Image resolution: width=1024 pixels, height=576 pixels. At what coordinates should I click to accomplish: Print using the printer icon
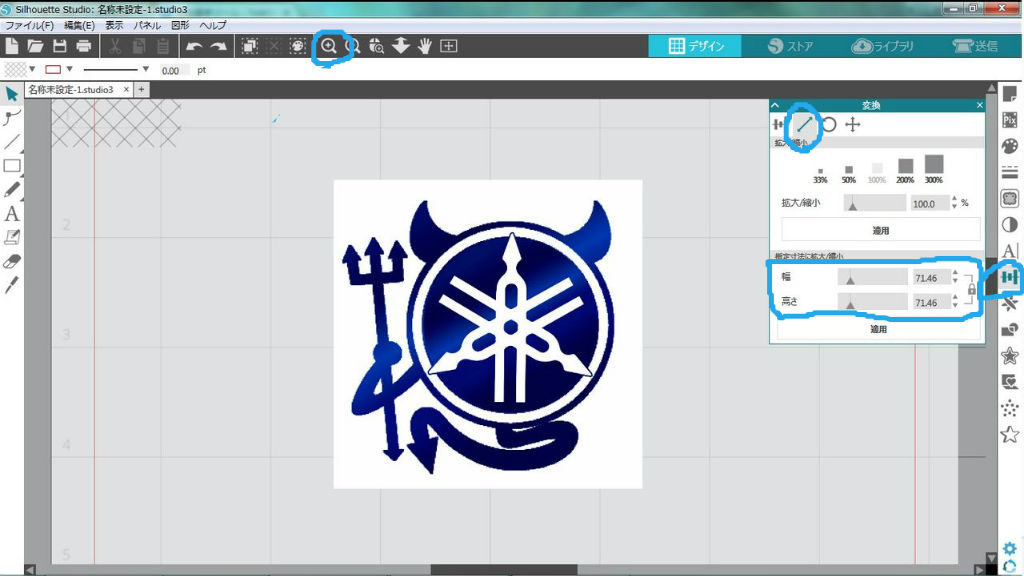[x=84, y=46]
